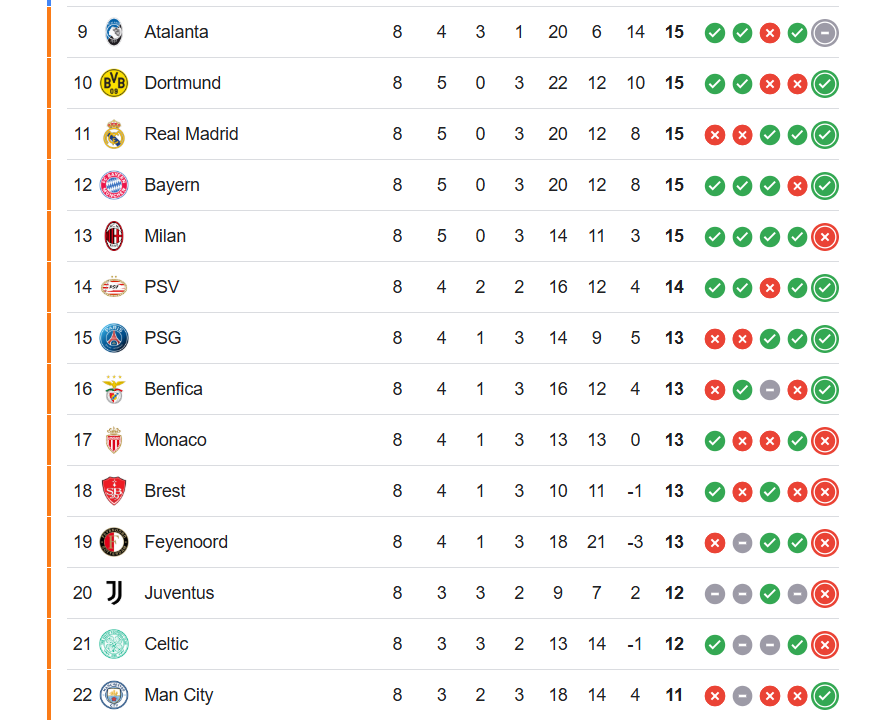Click the PSV team name
Viewport: 883px width, 720px height.
[x=162, y=287]
